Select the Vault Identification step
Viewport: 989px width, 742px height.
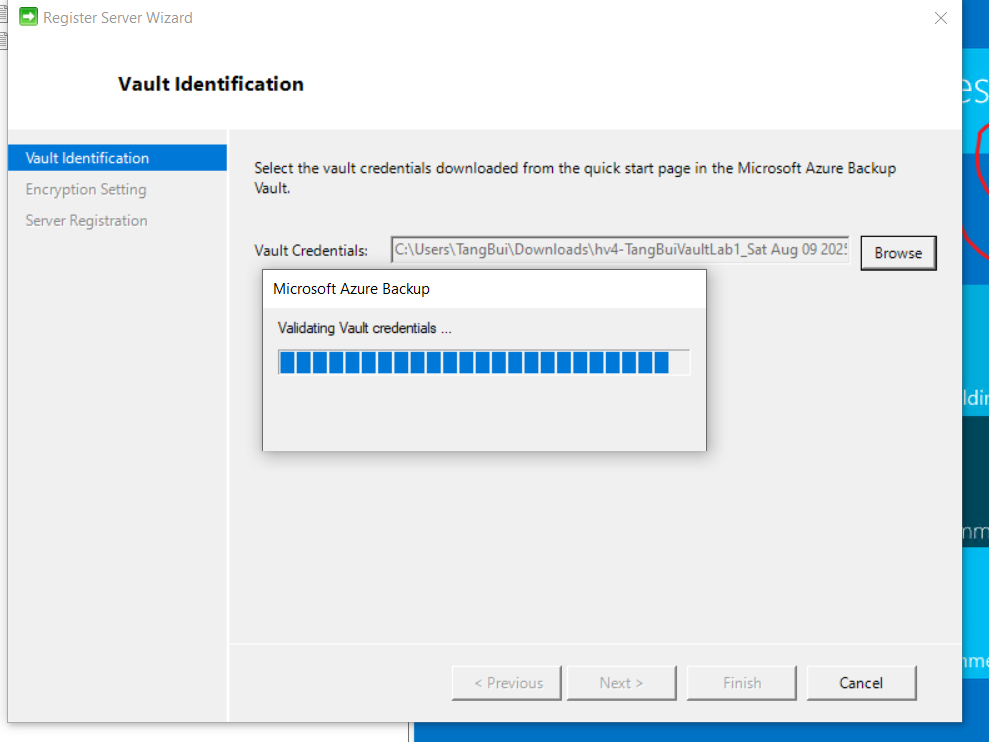117,158
